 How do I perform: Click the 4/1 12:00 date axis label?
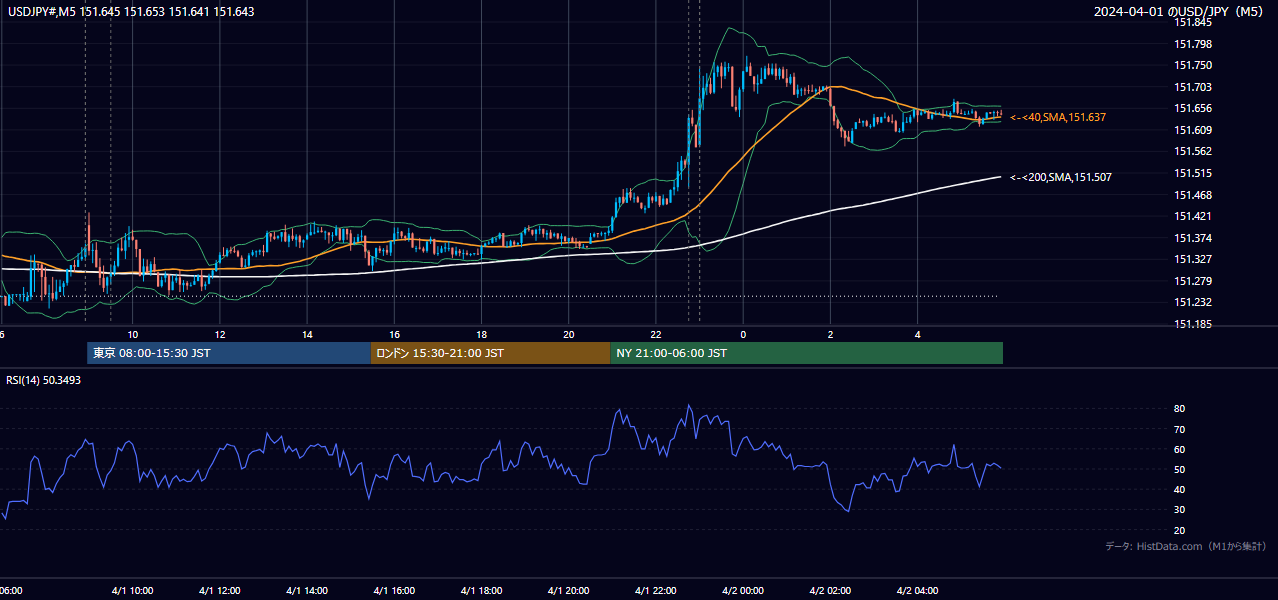click(x=220, y=591)
